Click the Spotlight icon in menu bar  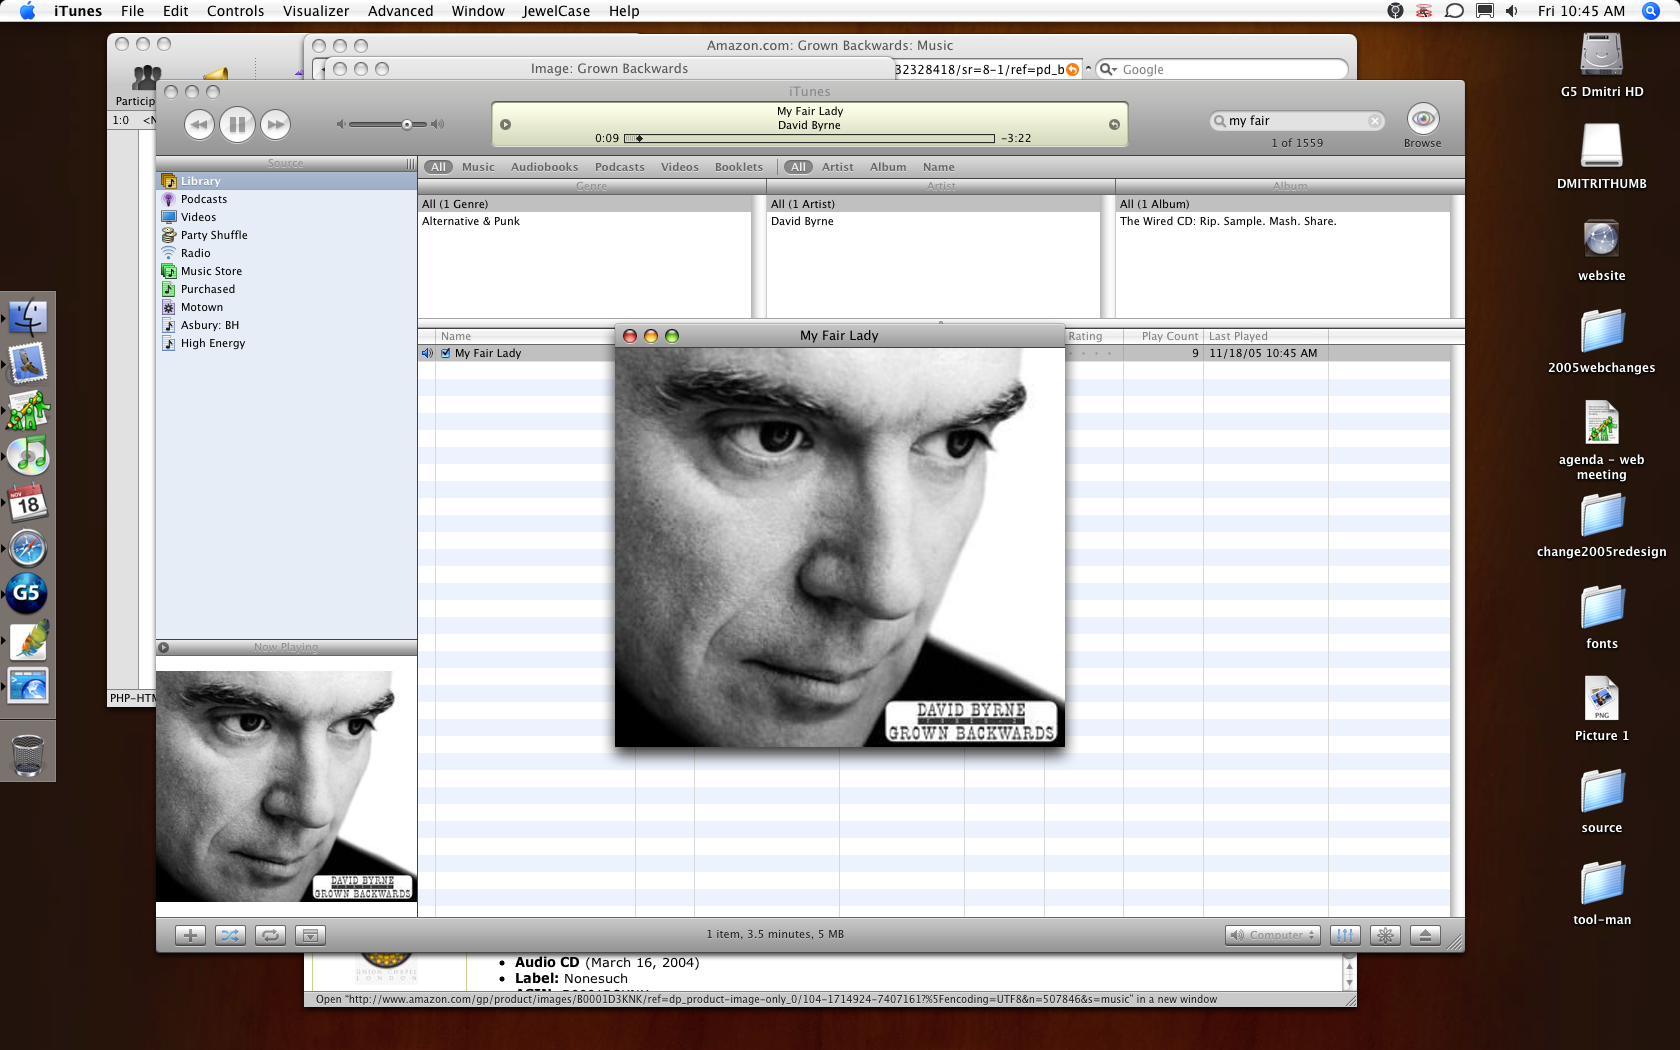pos(1651,11)
